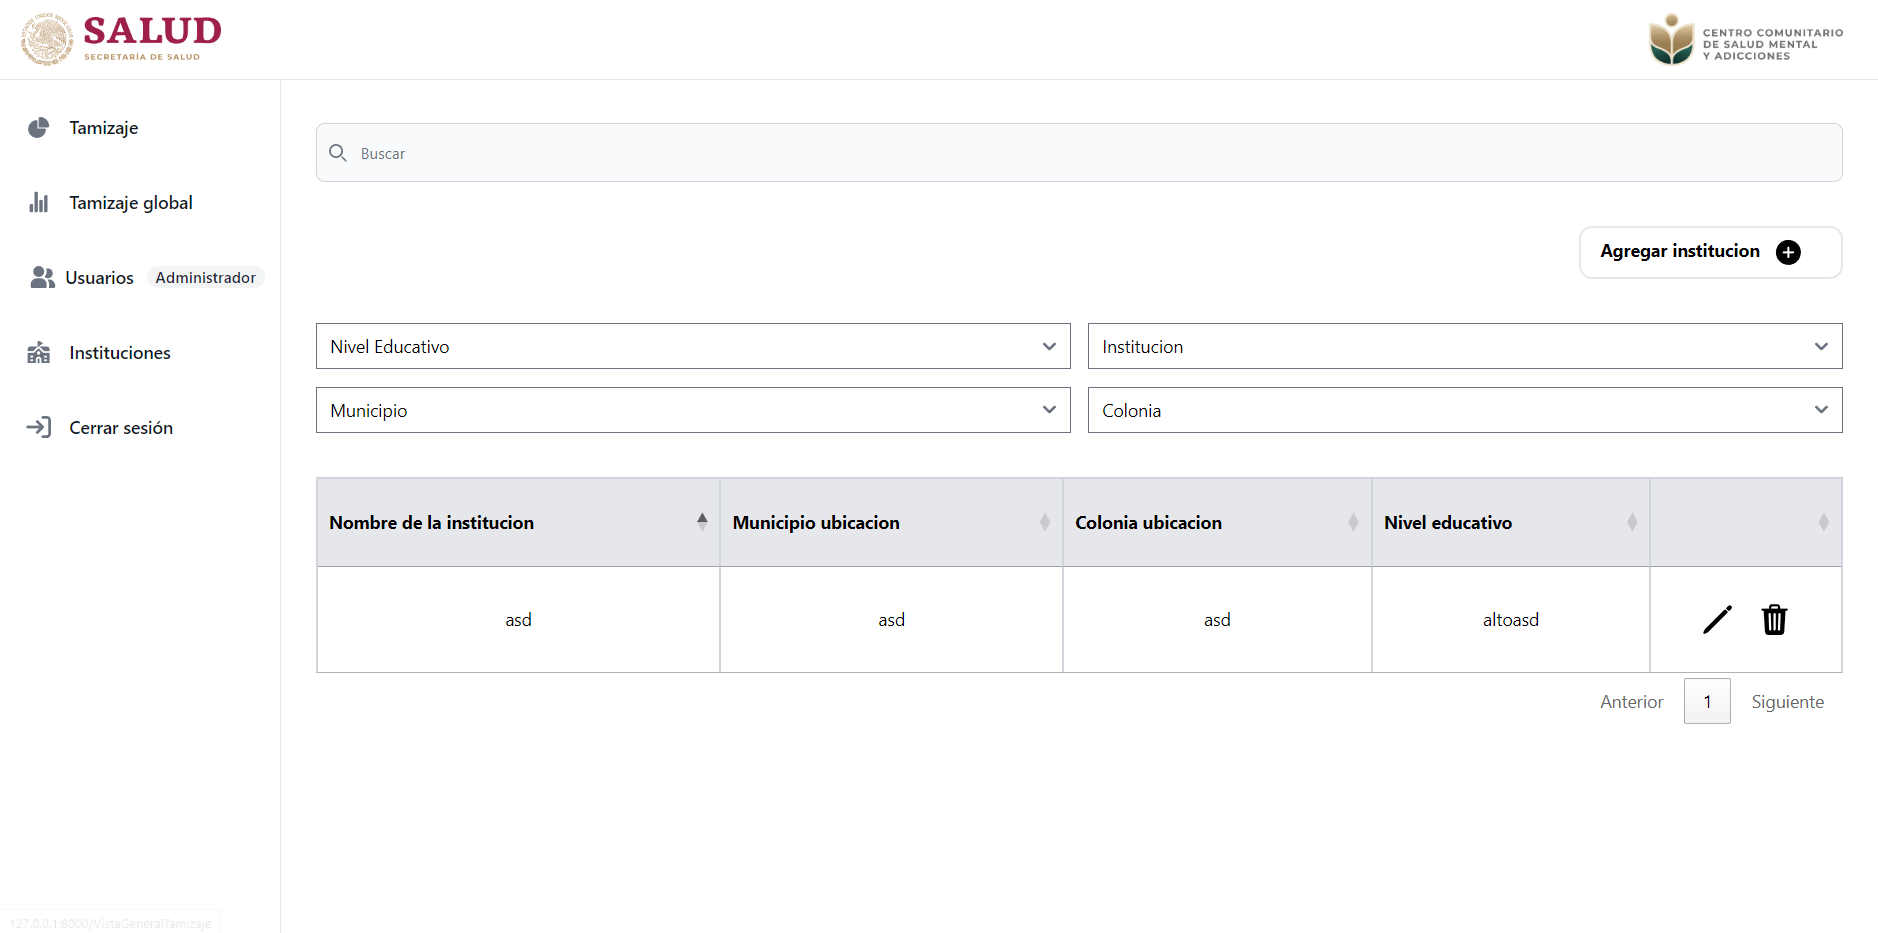Viewport: 1878px width, 933px height.
Task: Click the Tamizaje global bar chart icon
Action: coord(39,203)
